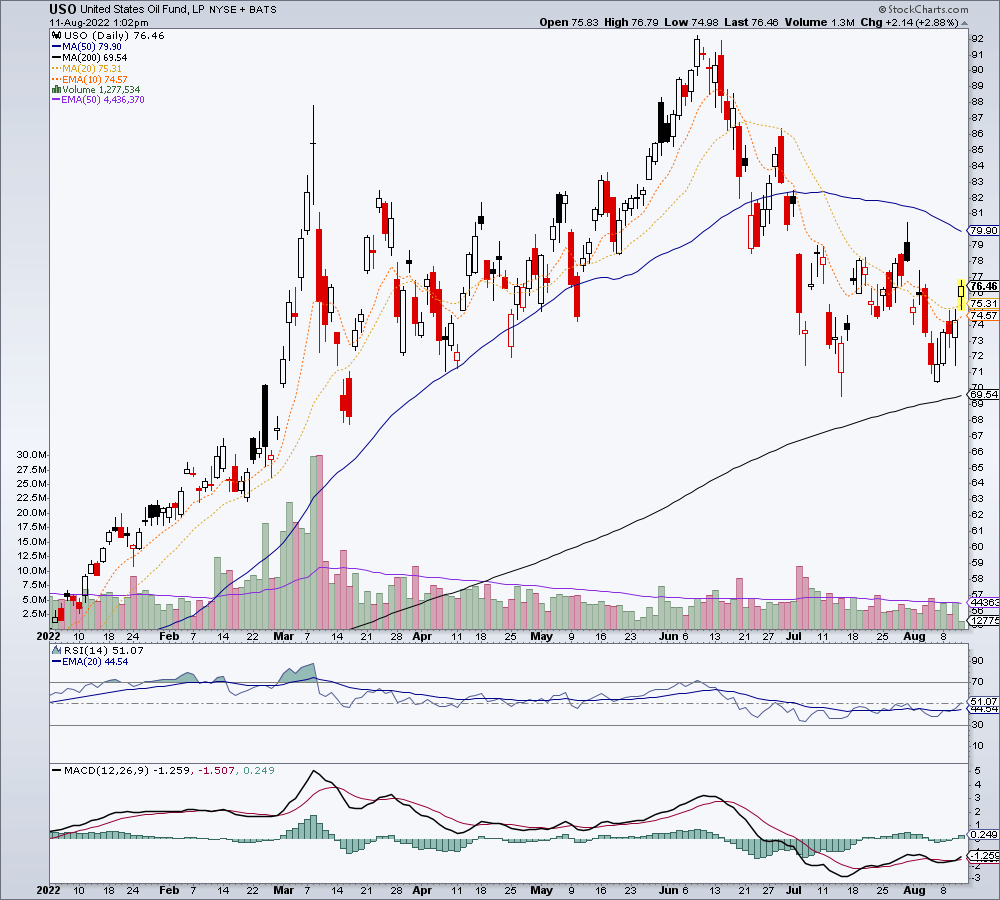Screen dimensions: 1000x900
Task: Click the candlestick icon beside USO (Daily)
Action: (57, 36)
